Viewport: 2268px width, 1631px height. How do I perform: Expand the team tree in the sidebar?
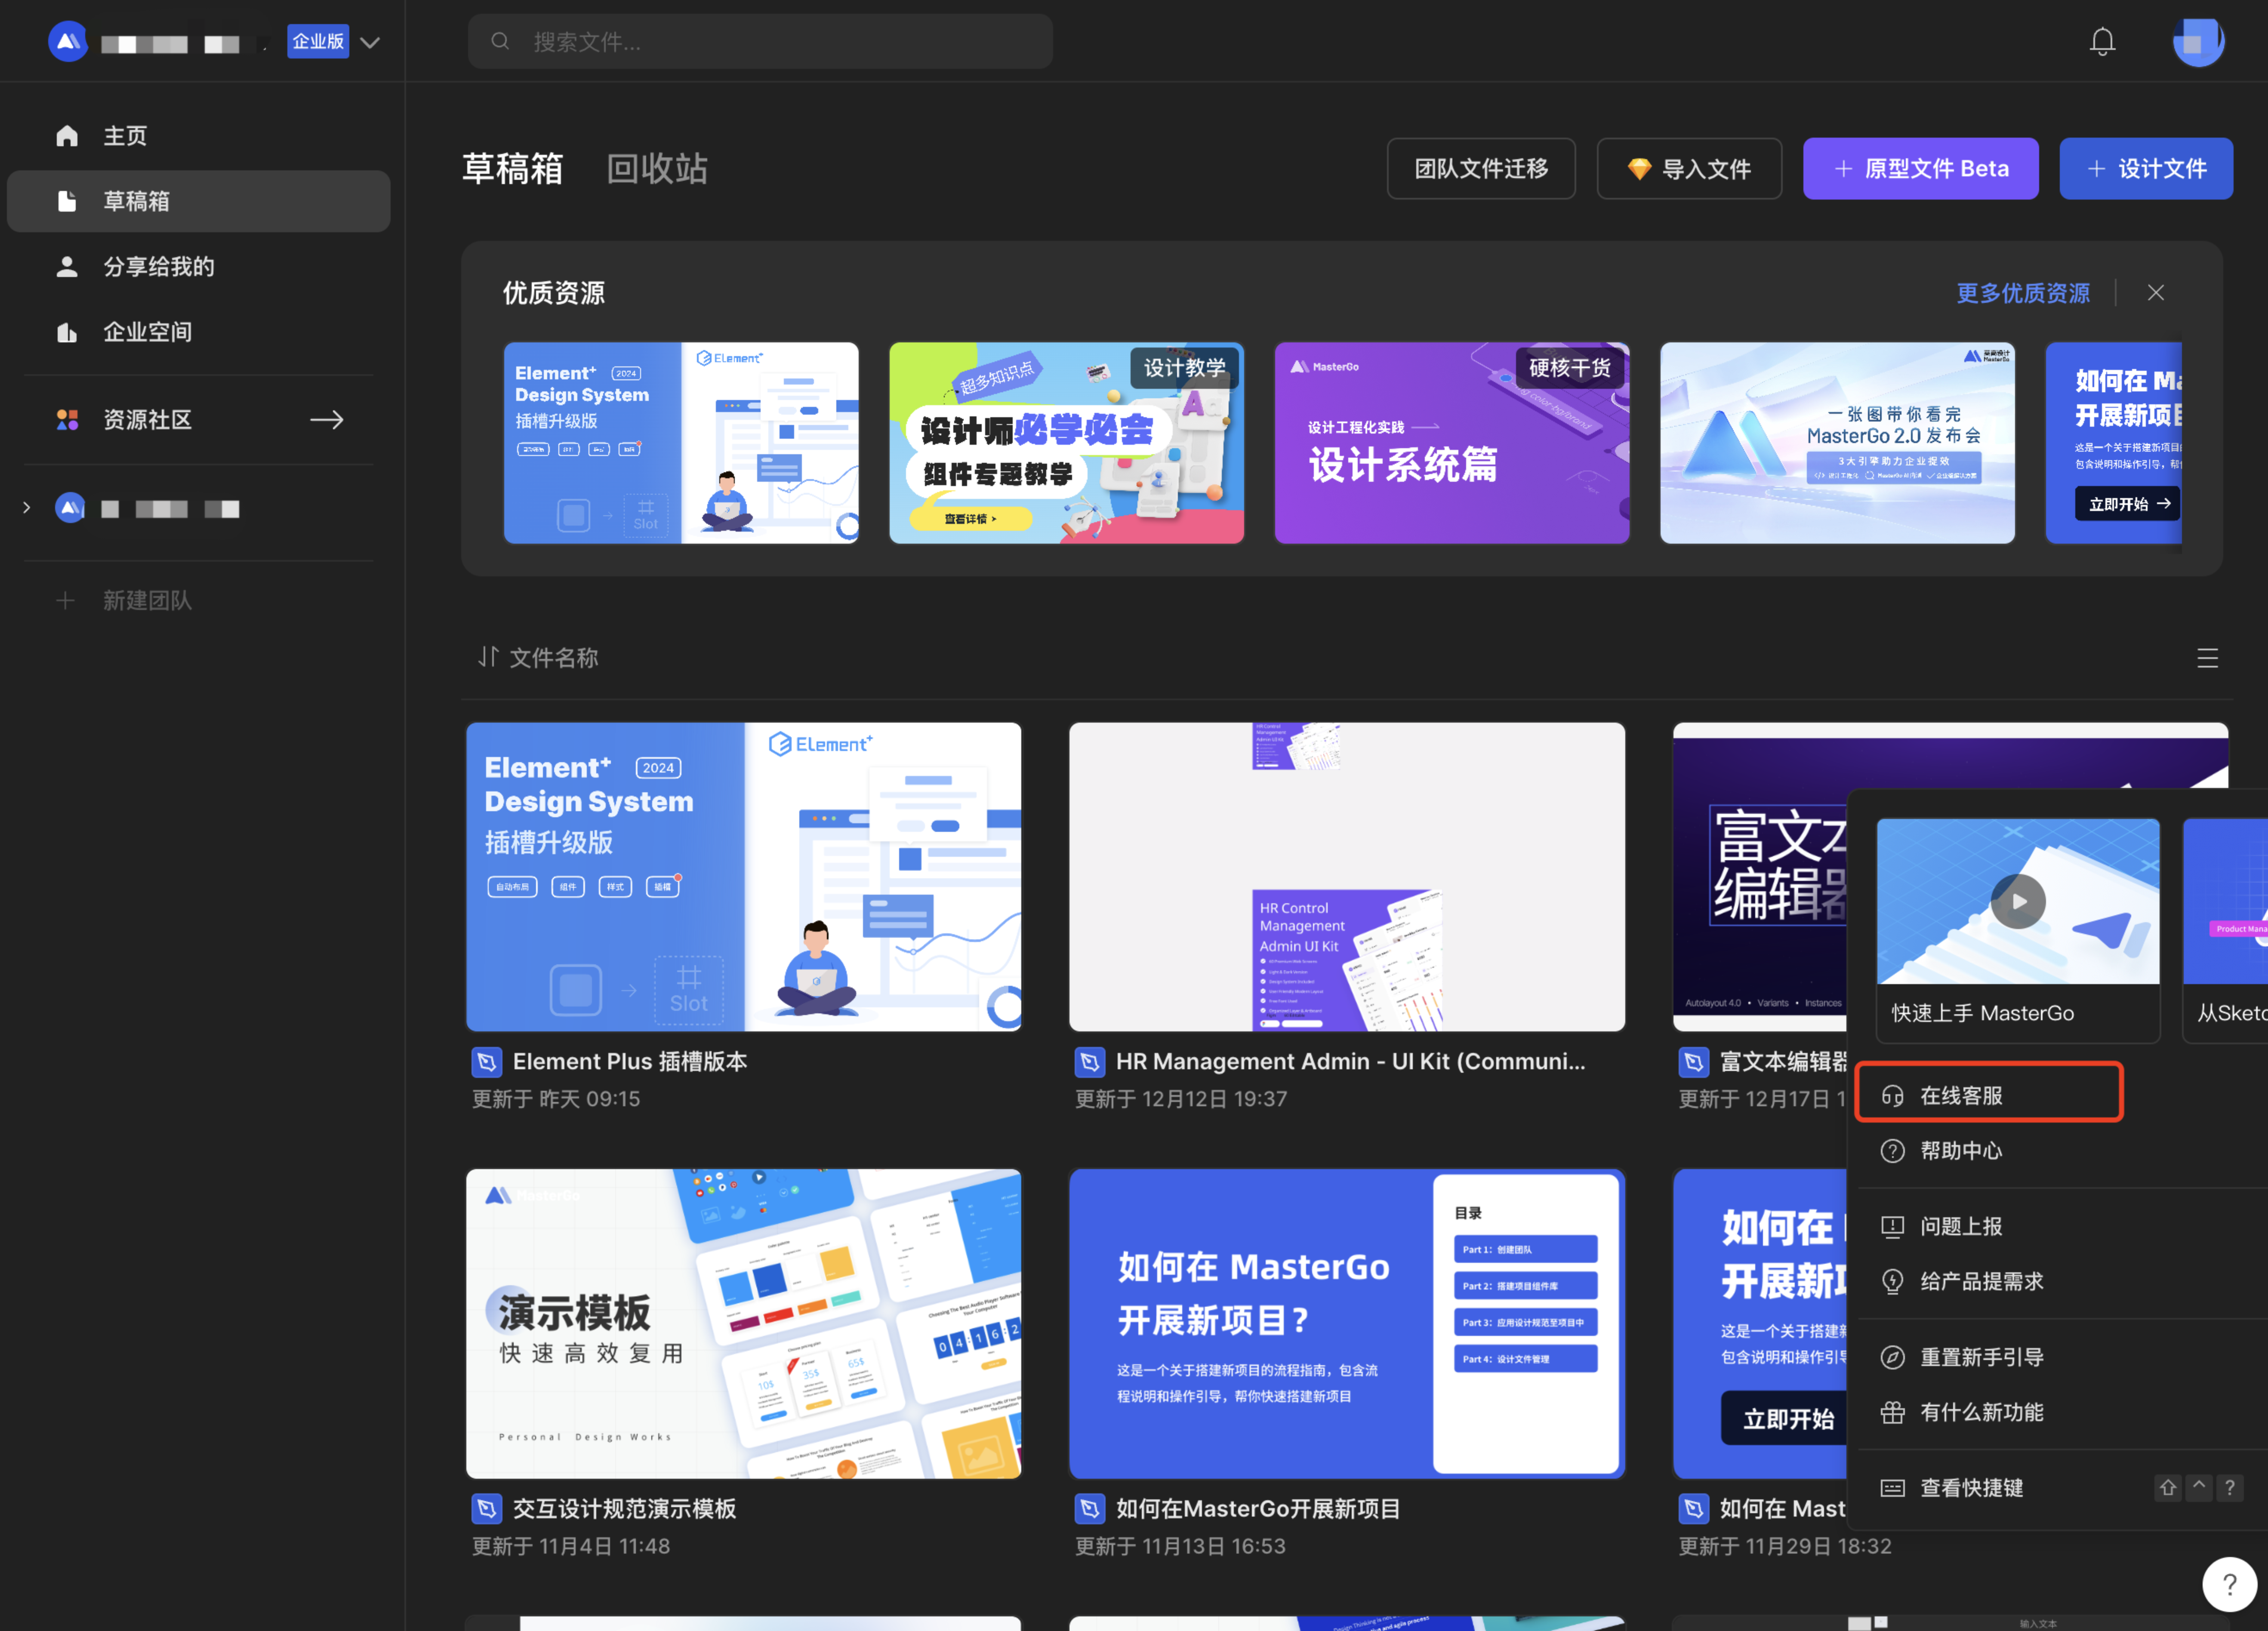[27, 508]
